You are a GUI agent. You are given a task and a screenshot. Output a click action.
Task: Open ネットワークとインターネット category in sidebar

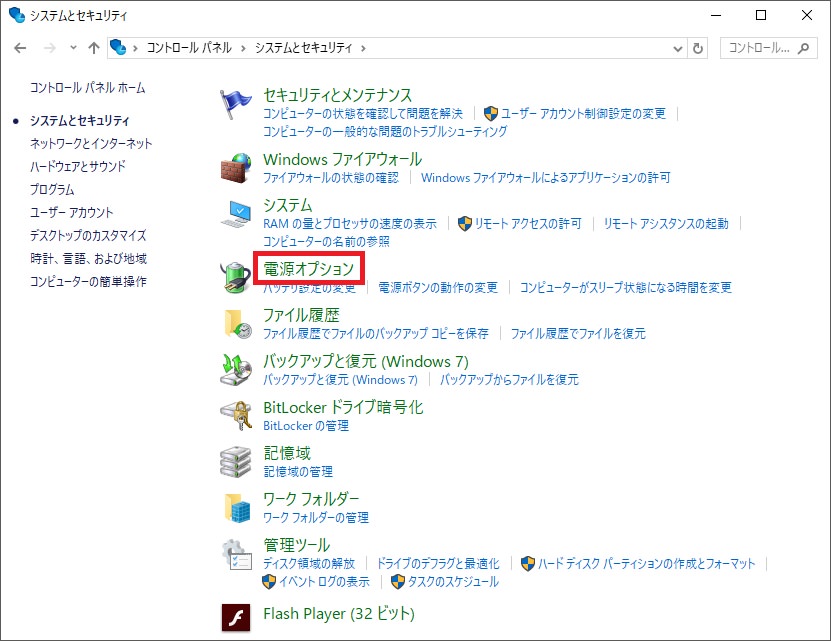(91, 144)
